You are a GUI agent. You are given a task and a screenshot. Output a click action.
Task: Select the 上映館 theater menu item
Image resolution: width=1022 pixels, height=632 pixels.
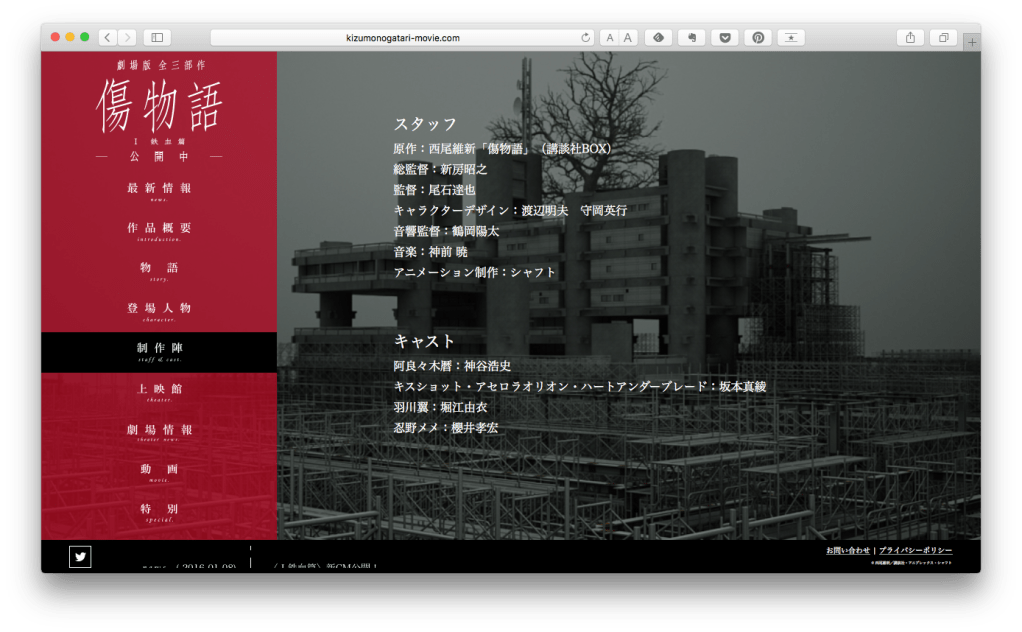pyautogui.click(x=159, y=391)
